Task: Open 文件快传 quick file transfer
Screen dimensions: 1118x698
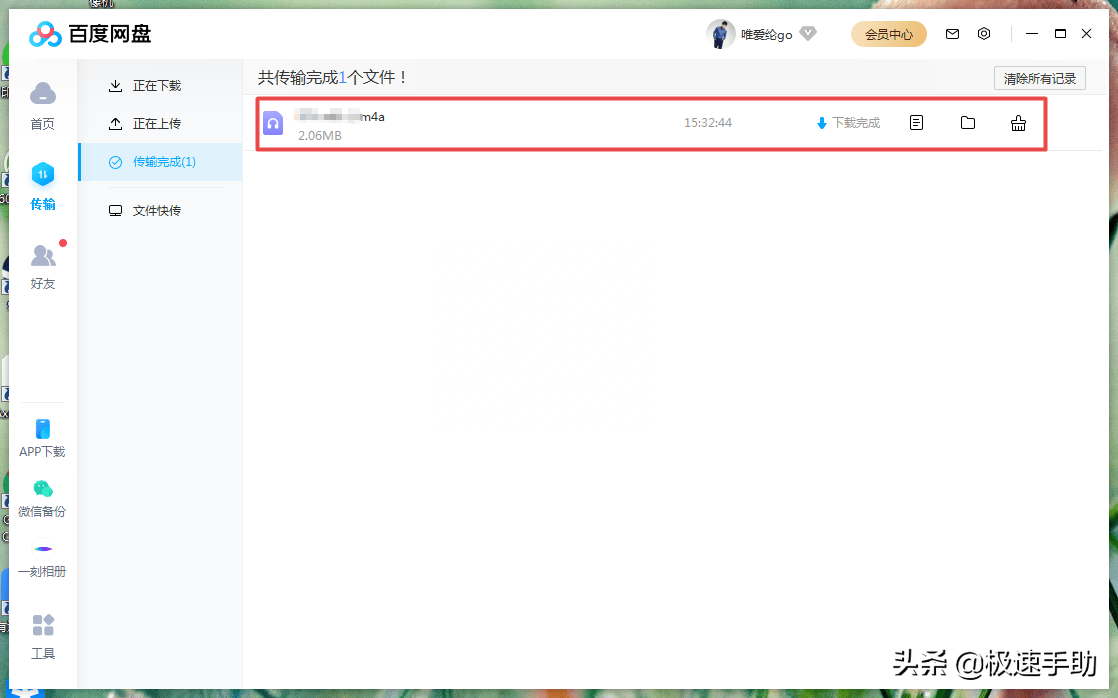Action: click(157, 211)
